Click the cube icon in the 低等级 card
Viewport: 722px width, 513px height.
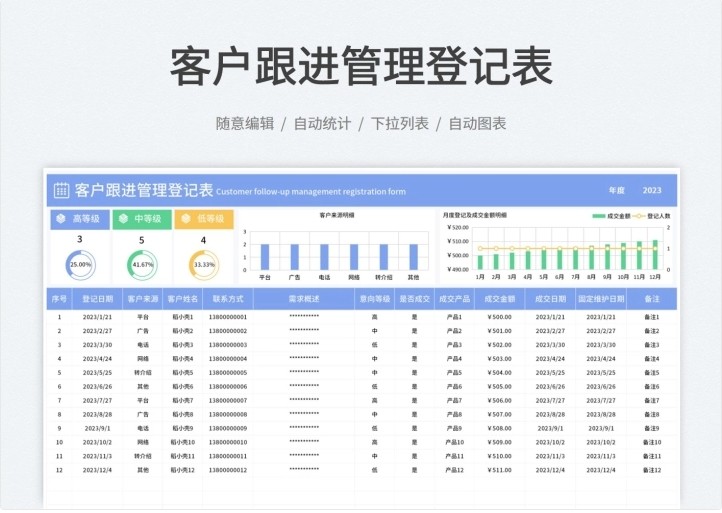point(186,219)
